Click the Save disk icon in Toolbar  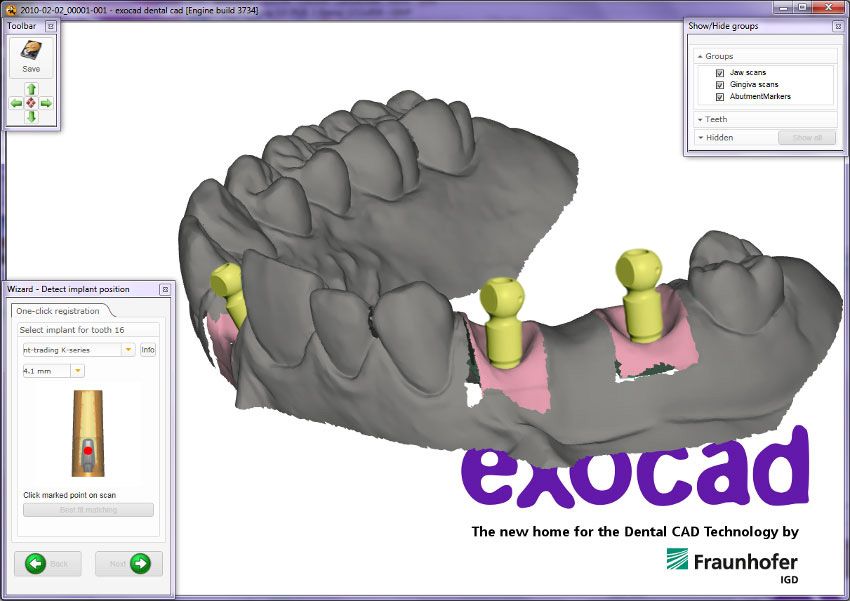[x=31, y=51]
